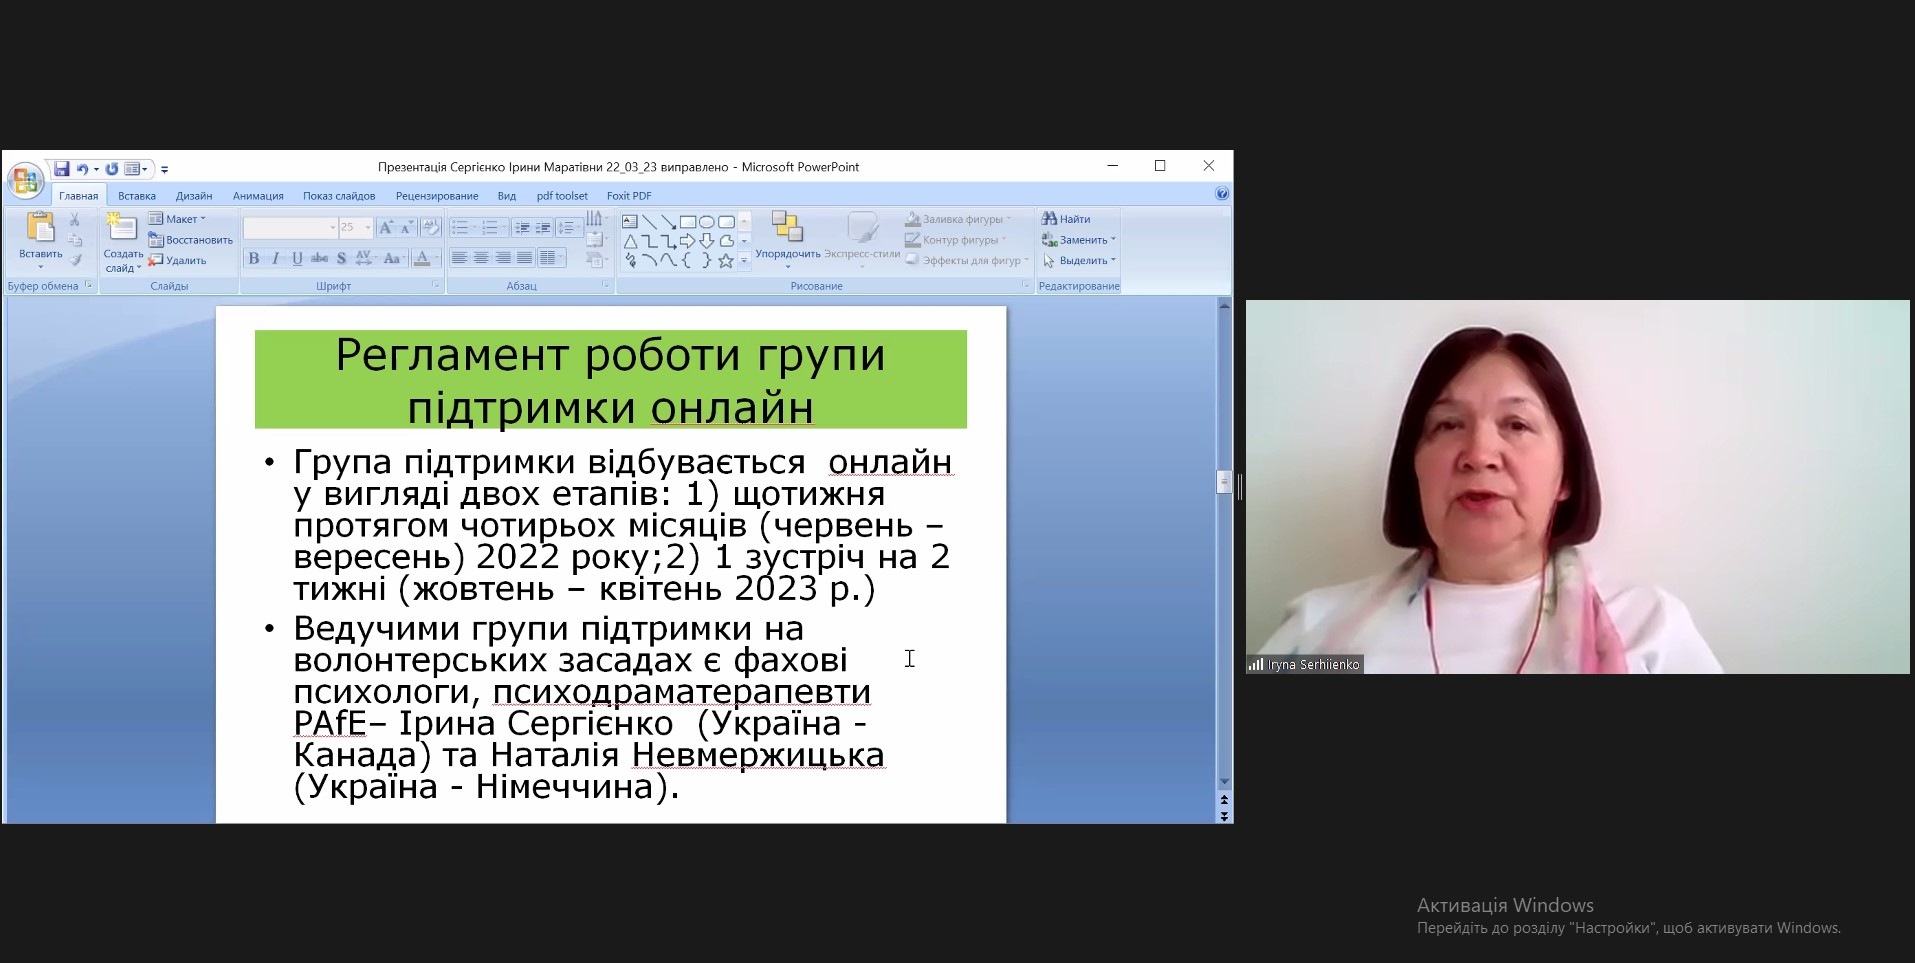Image resolution: width=1915 pixels, height=963 pixels.
Task: Toggle Italic formatting button
Action: click(x=275, y=259)
